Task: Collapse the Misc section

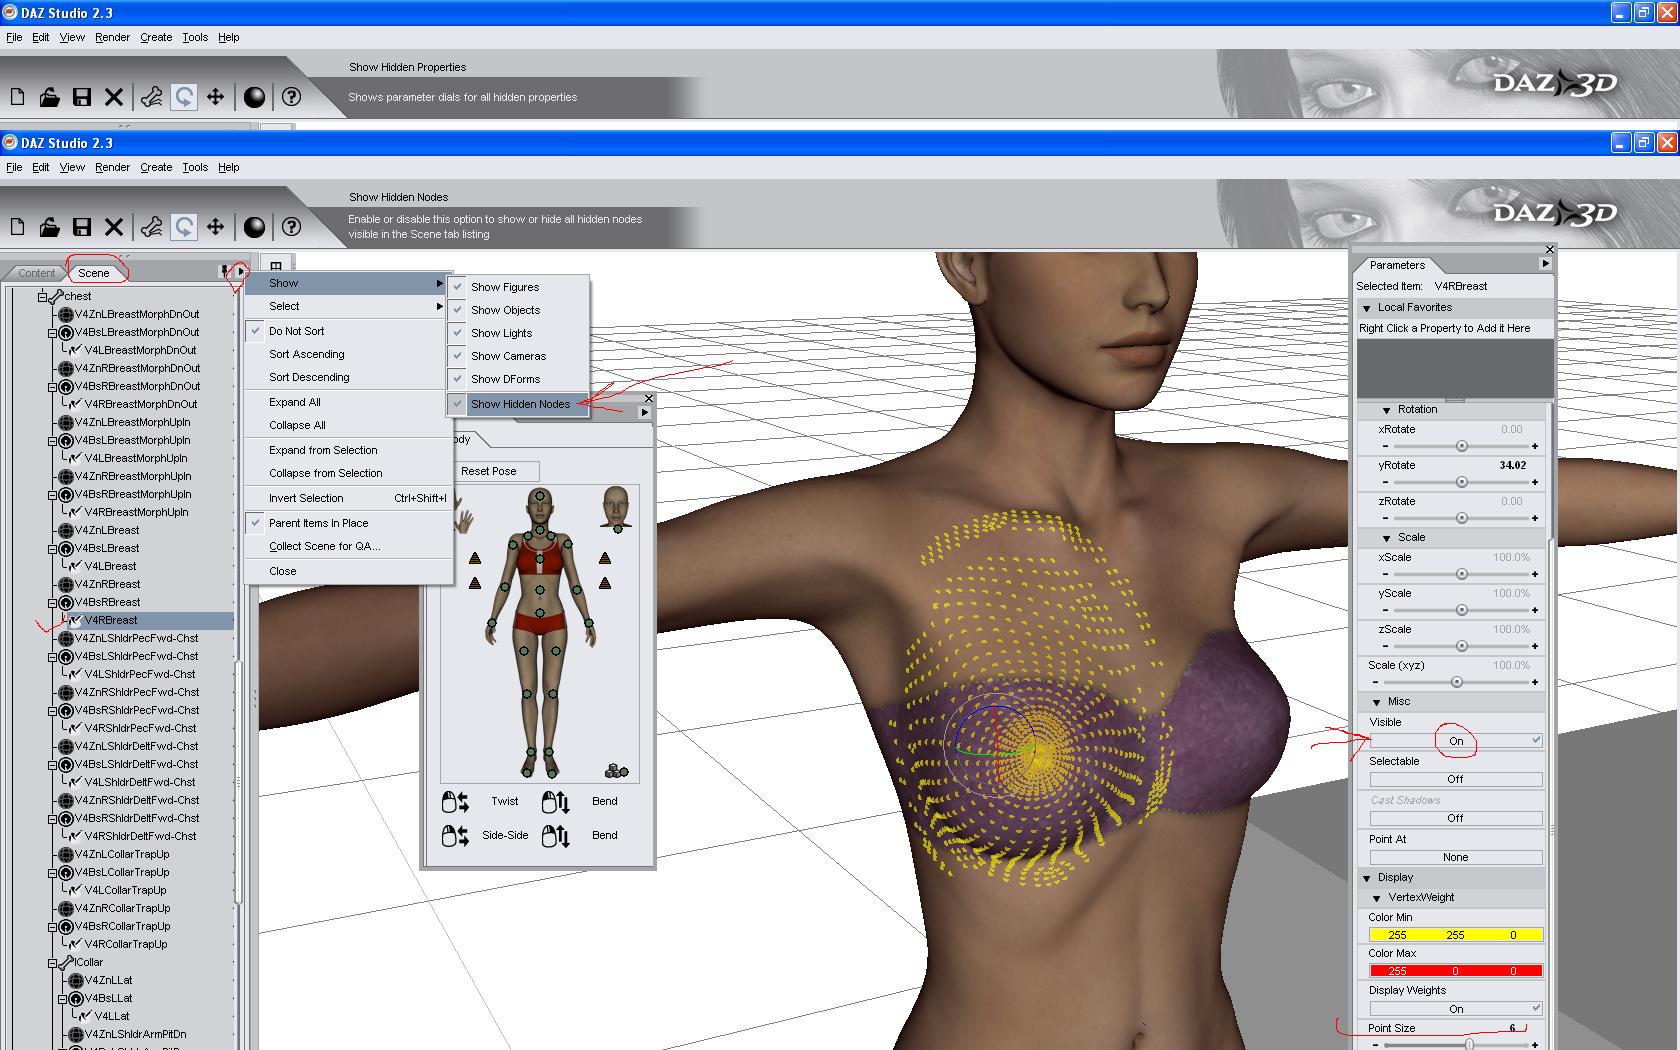Action: 1376,702
